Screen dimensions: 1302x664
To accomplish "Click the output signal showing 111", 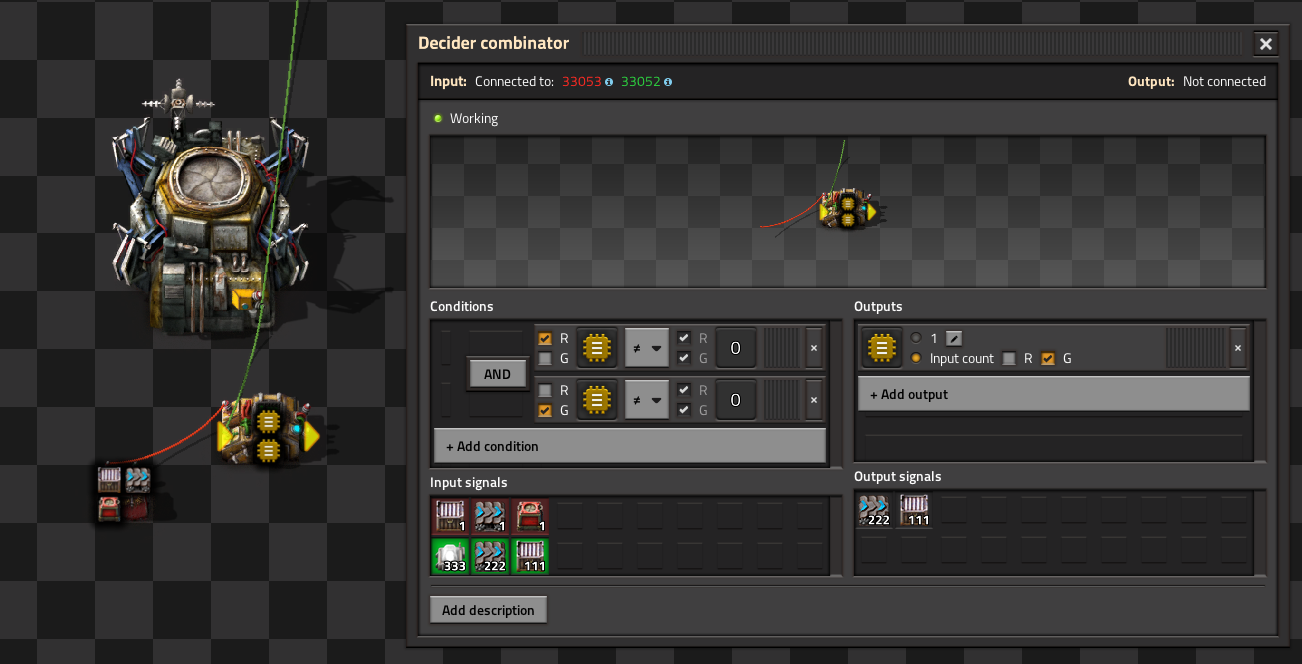I will 915,510.
